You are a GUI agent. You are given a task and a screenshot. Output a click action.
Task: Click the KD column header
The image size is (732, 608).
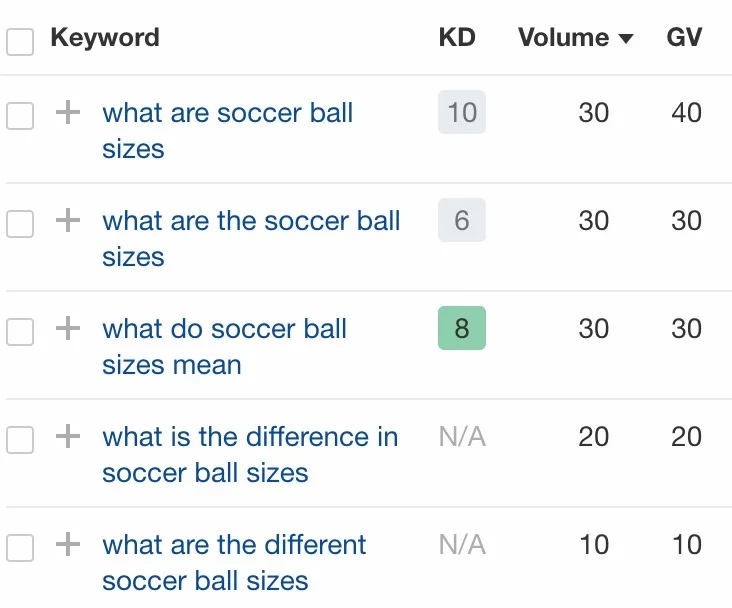[457, 38]
